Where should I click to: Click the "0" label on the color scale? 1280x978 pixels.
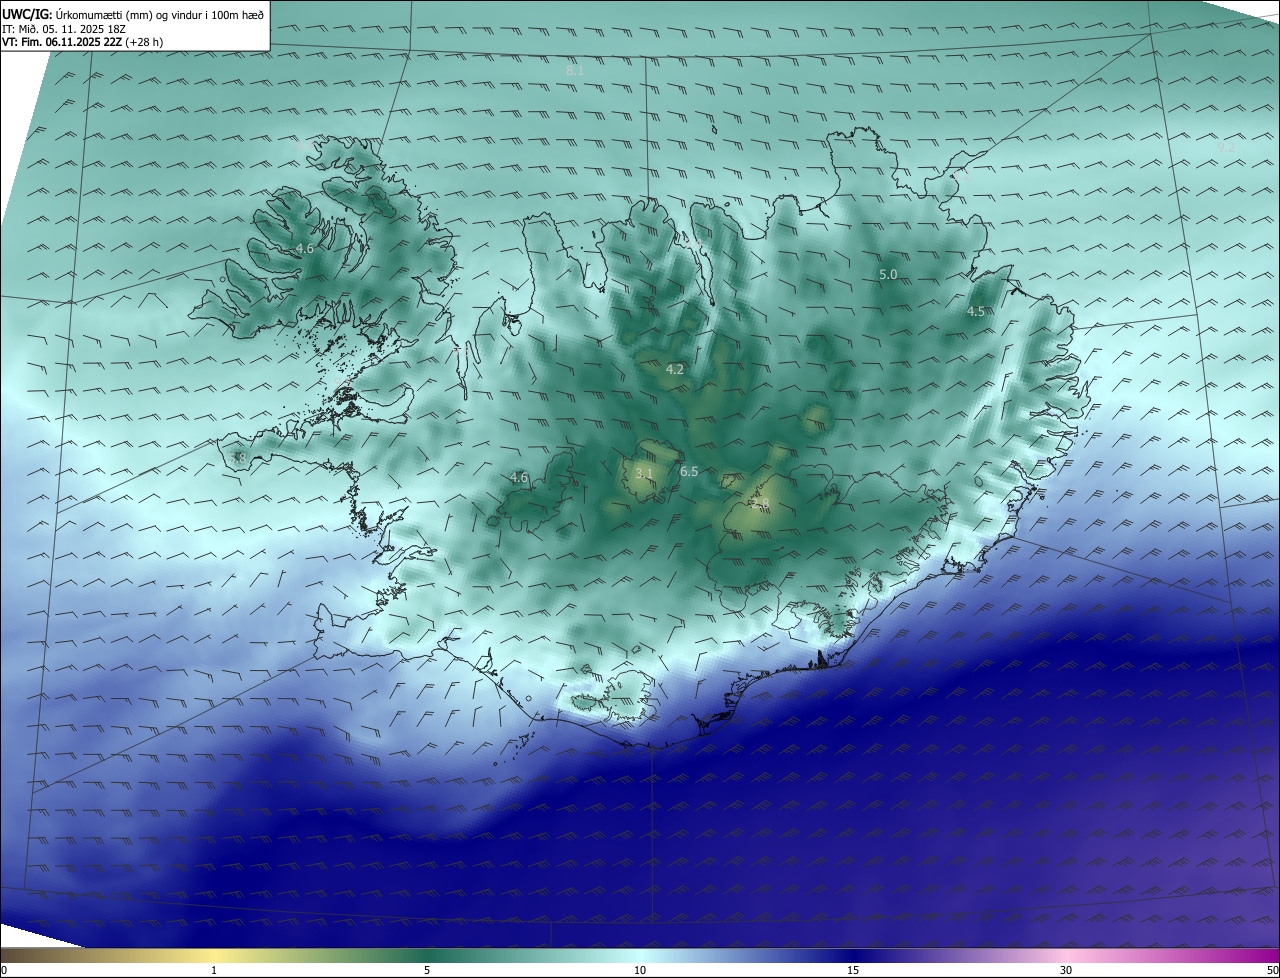click(x=4, y=970)
